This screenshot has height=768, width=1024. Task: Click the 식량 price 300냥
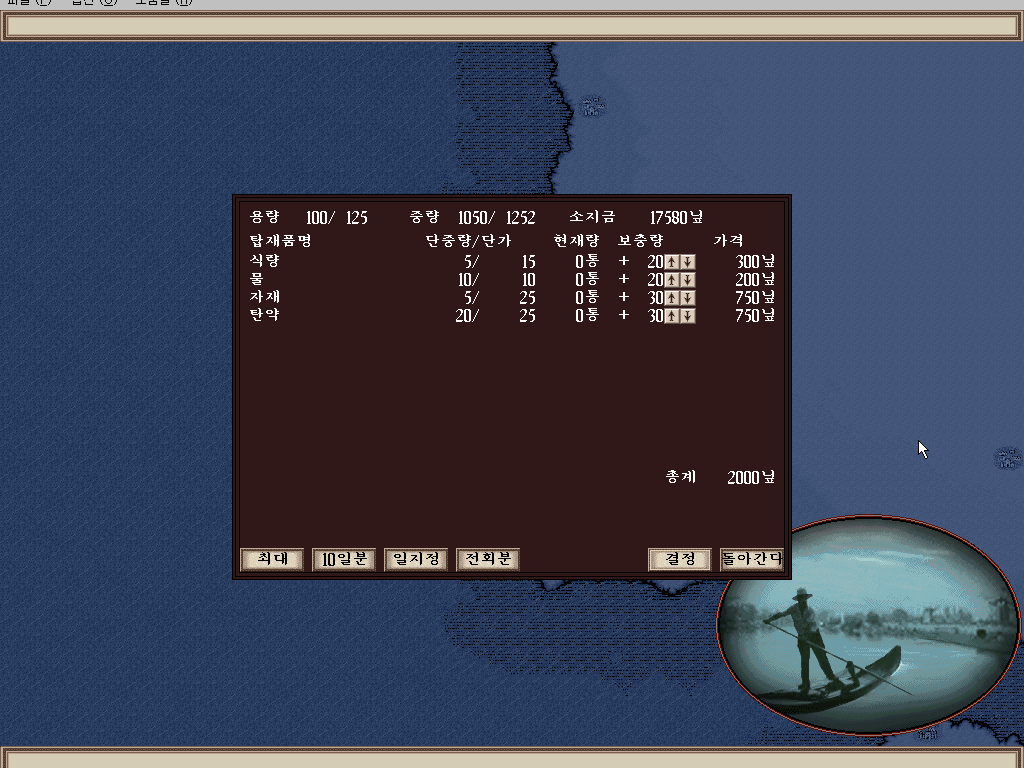756,262
